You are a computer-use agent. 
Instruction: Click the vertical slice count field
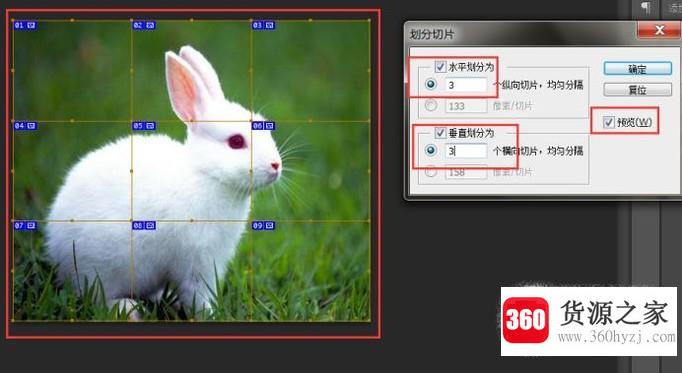[466, 151]
